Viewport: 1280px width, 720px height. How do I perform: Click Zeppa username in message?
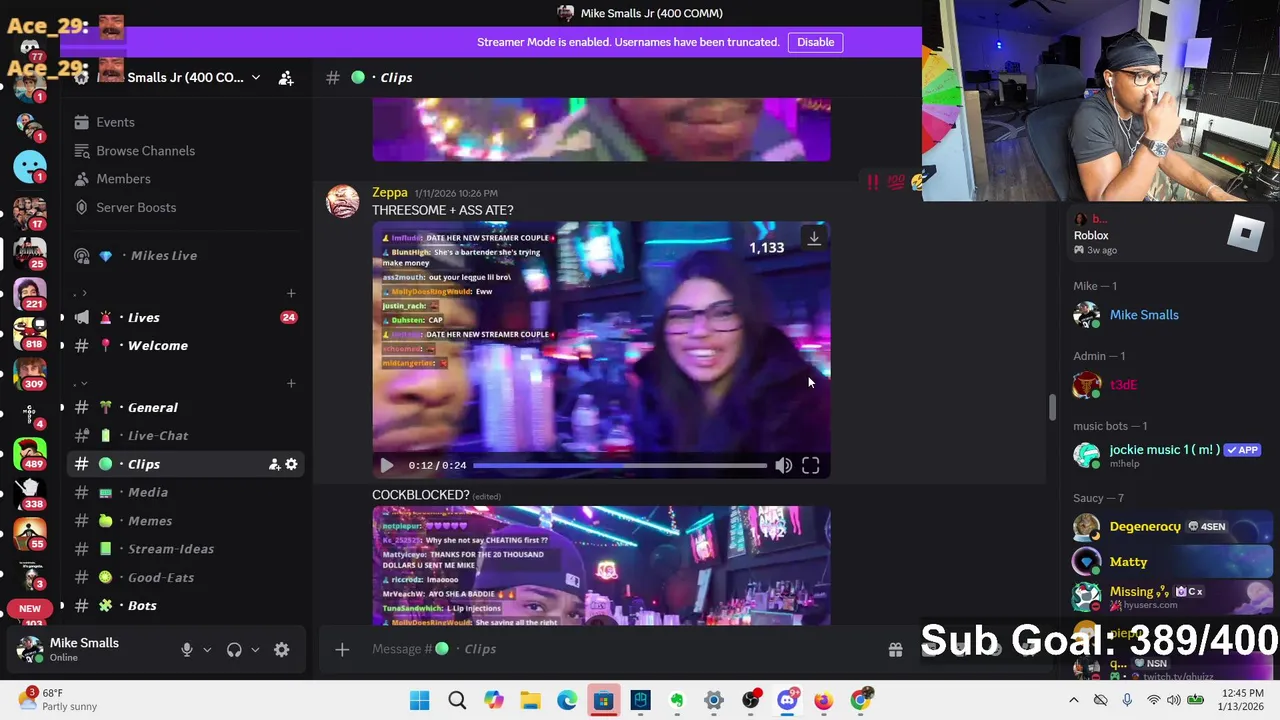point(390,192)
